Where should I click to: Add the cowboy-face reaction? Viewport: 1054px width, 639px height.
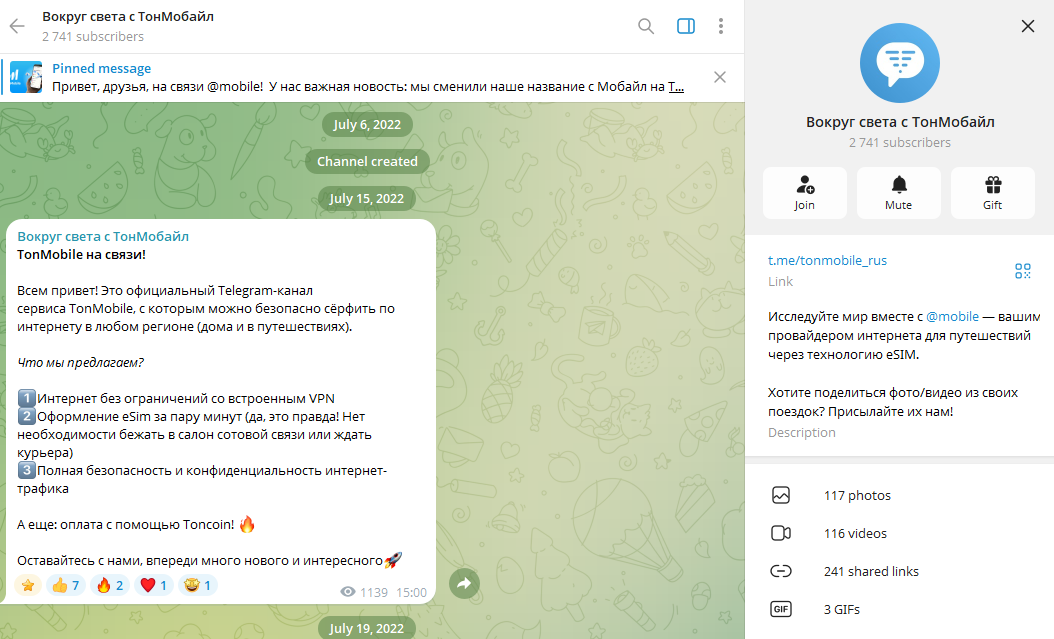[198, 585]
